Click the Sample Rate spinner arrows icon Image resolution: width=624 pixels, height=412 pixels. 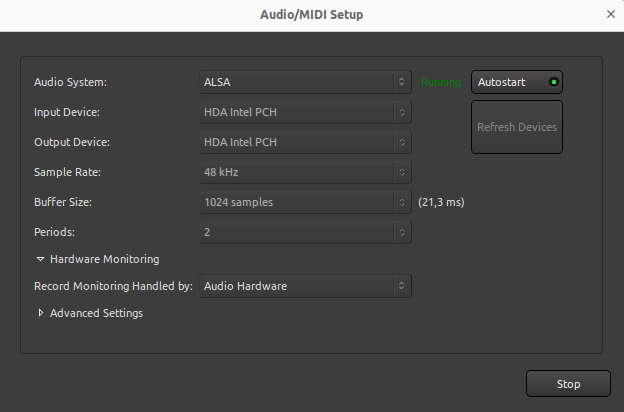[x=402, y=172]
